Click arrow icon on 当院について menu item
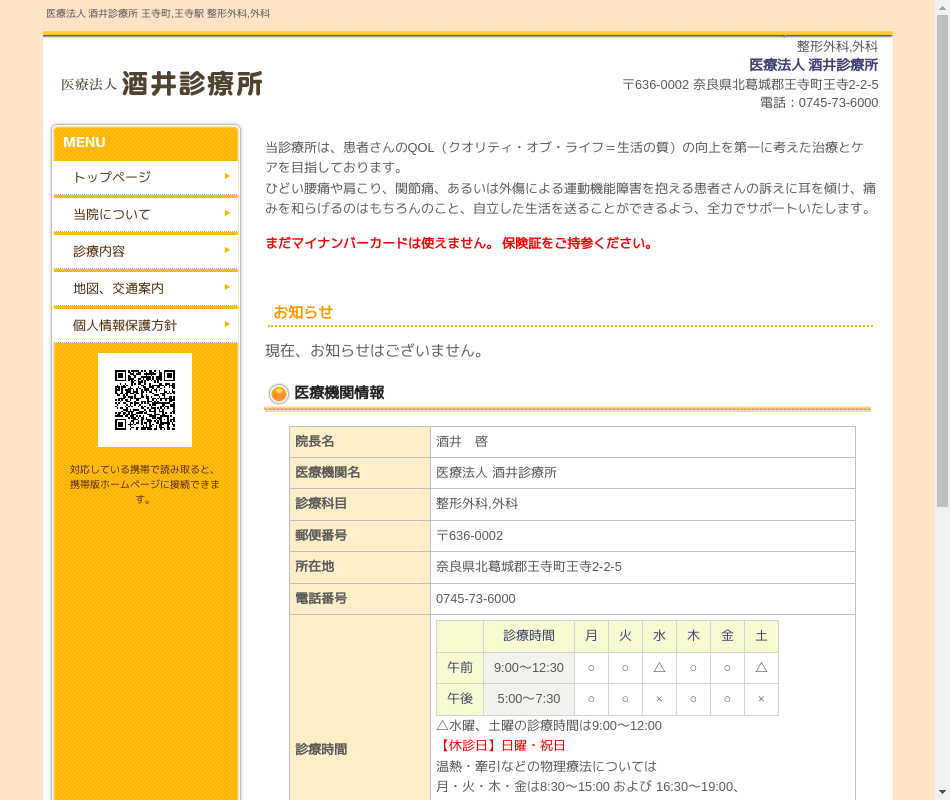This screenshot has width=950, height=800. coord(227,213)
